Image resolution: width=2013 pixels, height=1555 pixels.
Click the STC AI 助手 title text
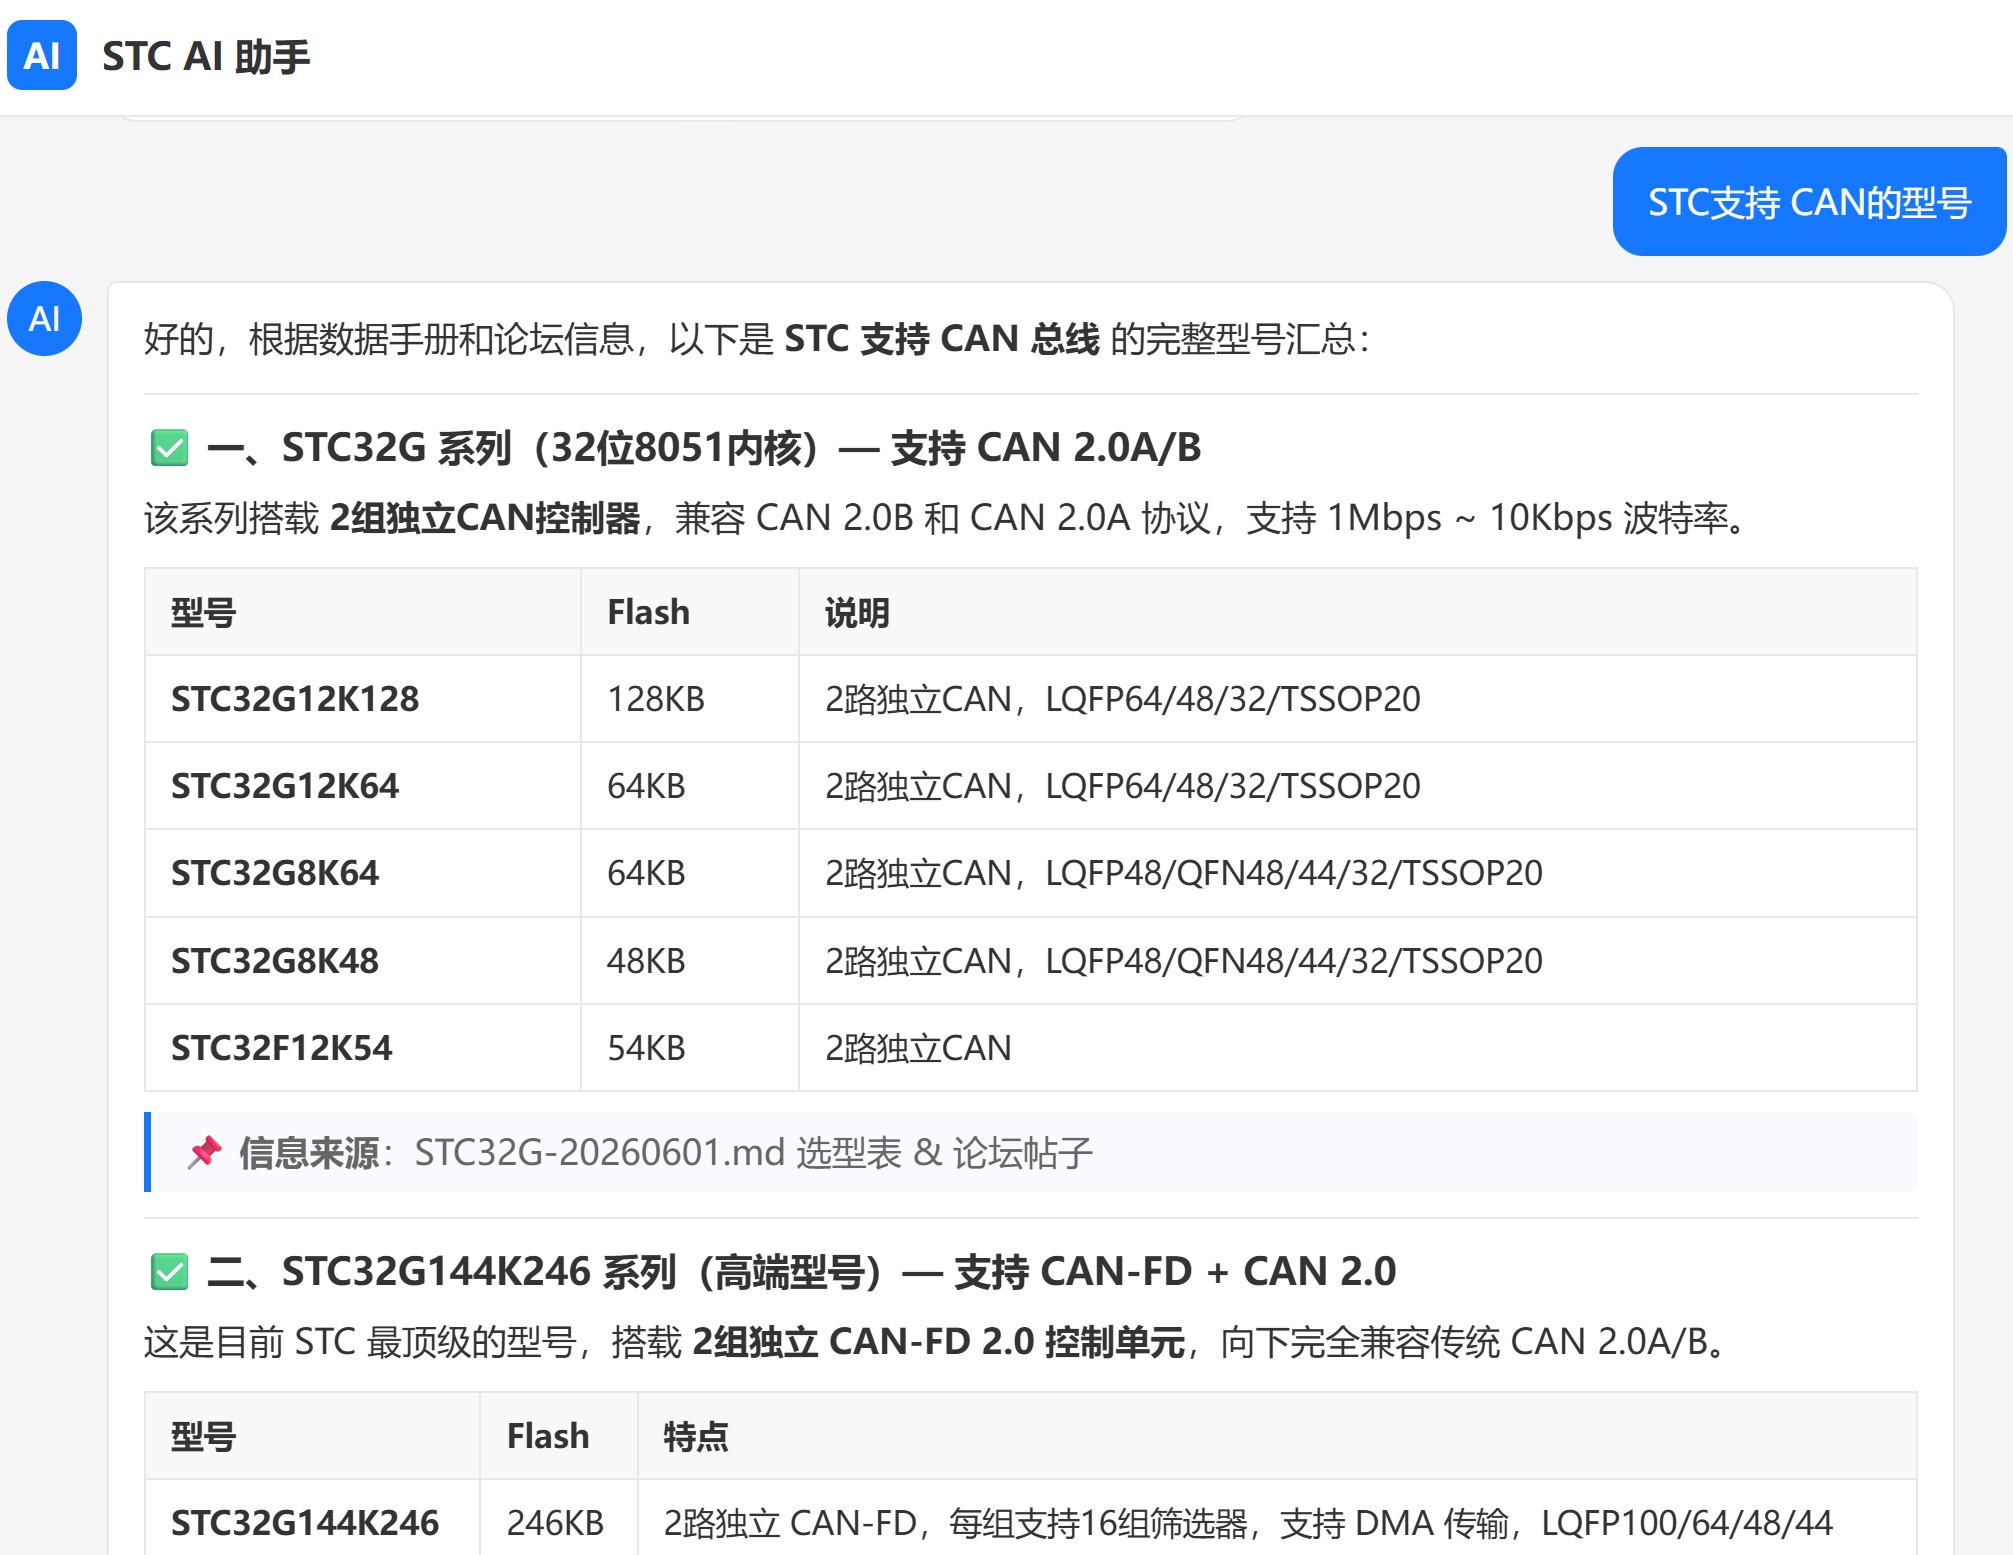point(206,56)
